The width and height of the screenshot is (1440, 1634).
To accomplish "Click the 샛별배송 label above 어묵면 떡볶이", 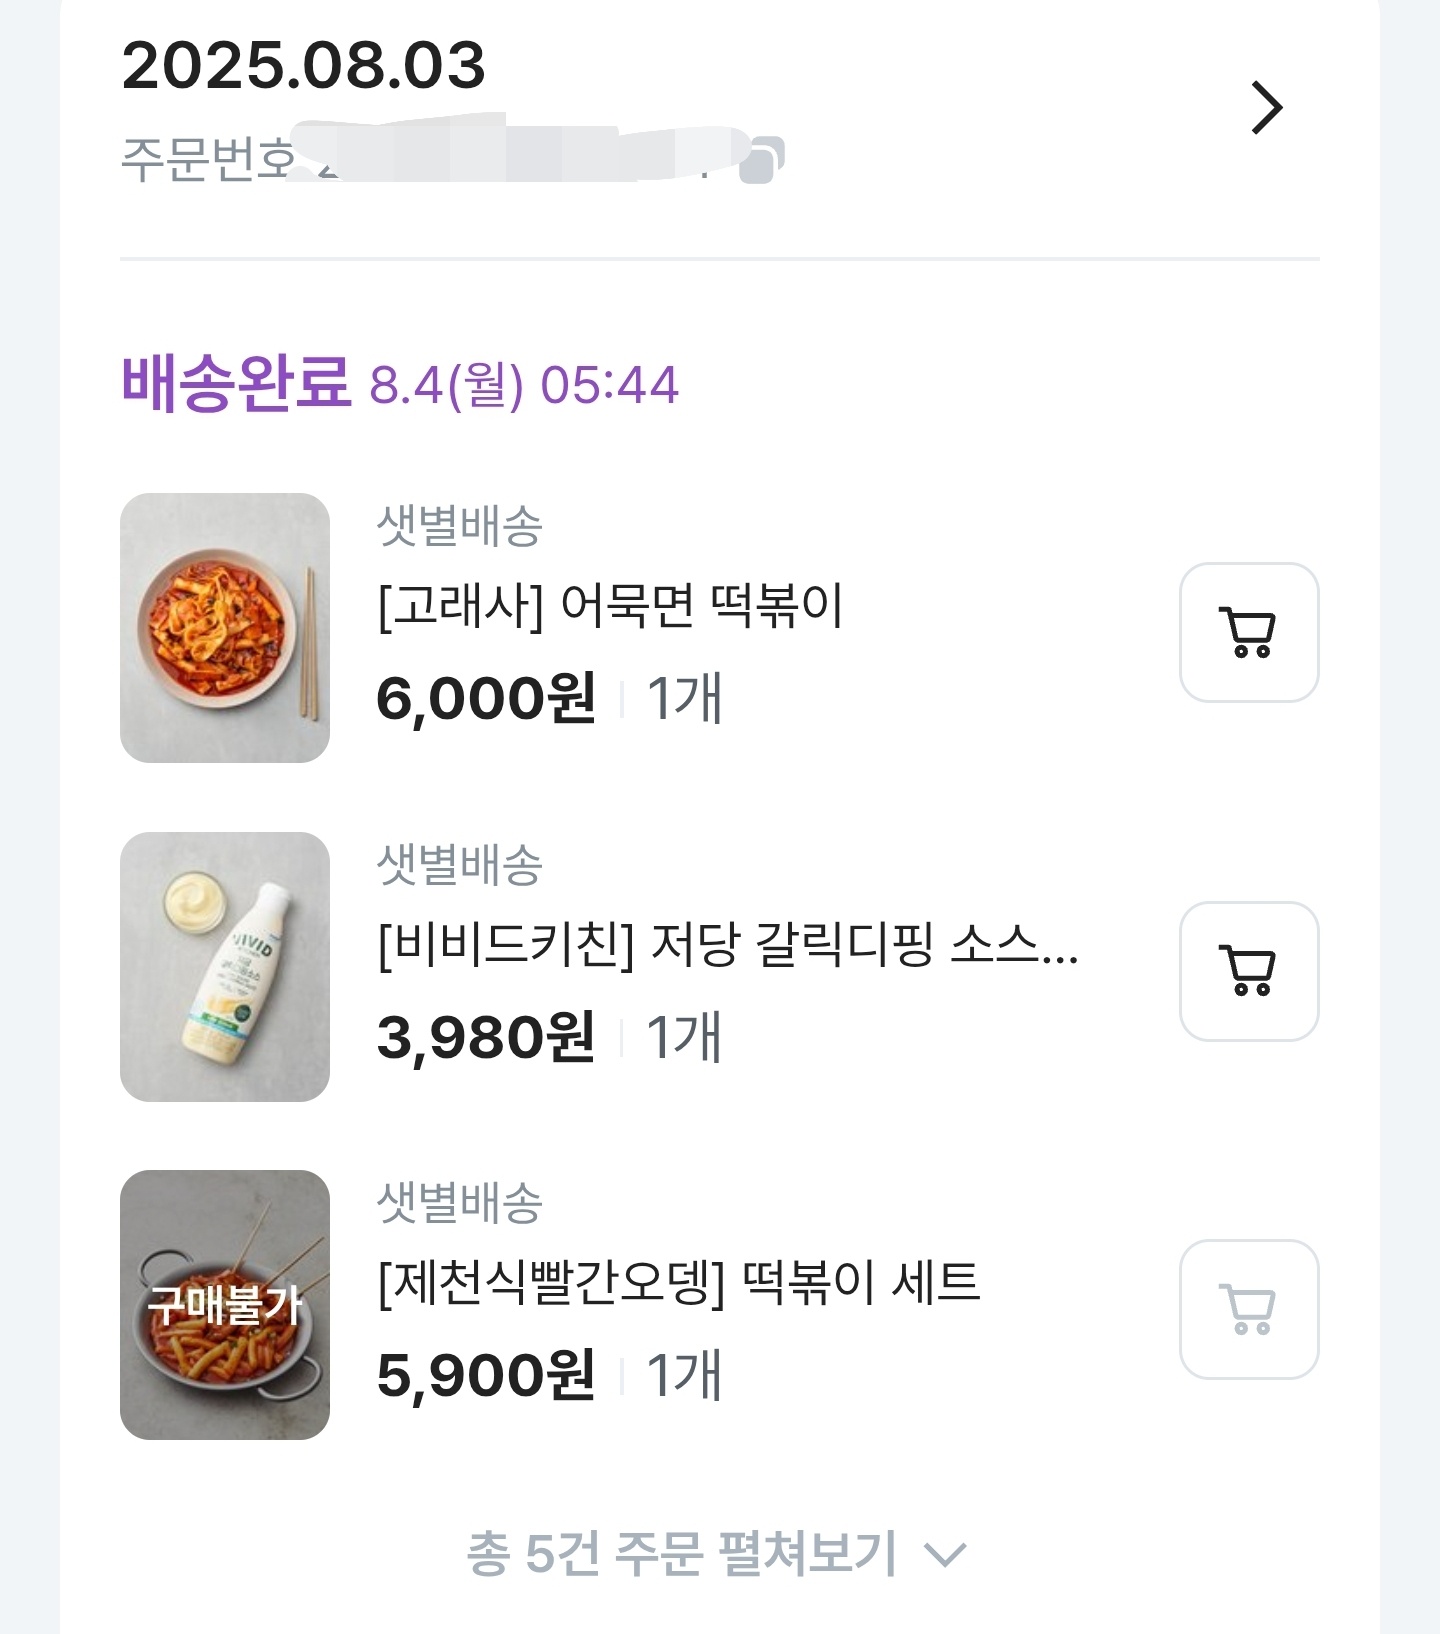I will tap(459, 526).
